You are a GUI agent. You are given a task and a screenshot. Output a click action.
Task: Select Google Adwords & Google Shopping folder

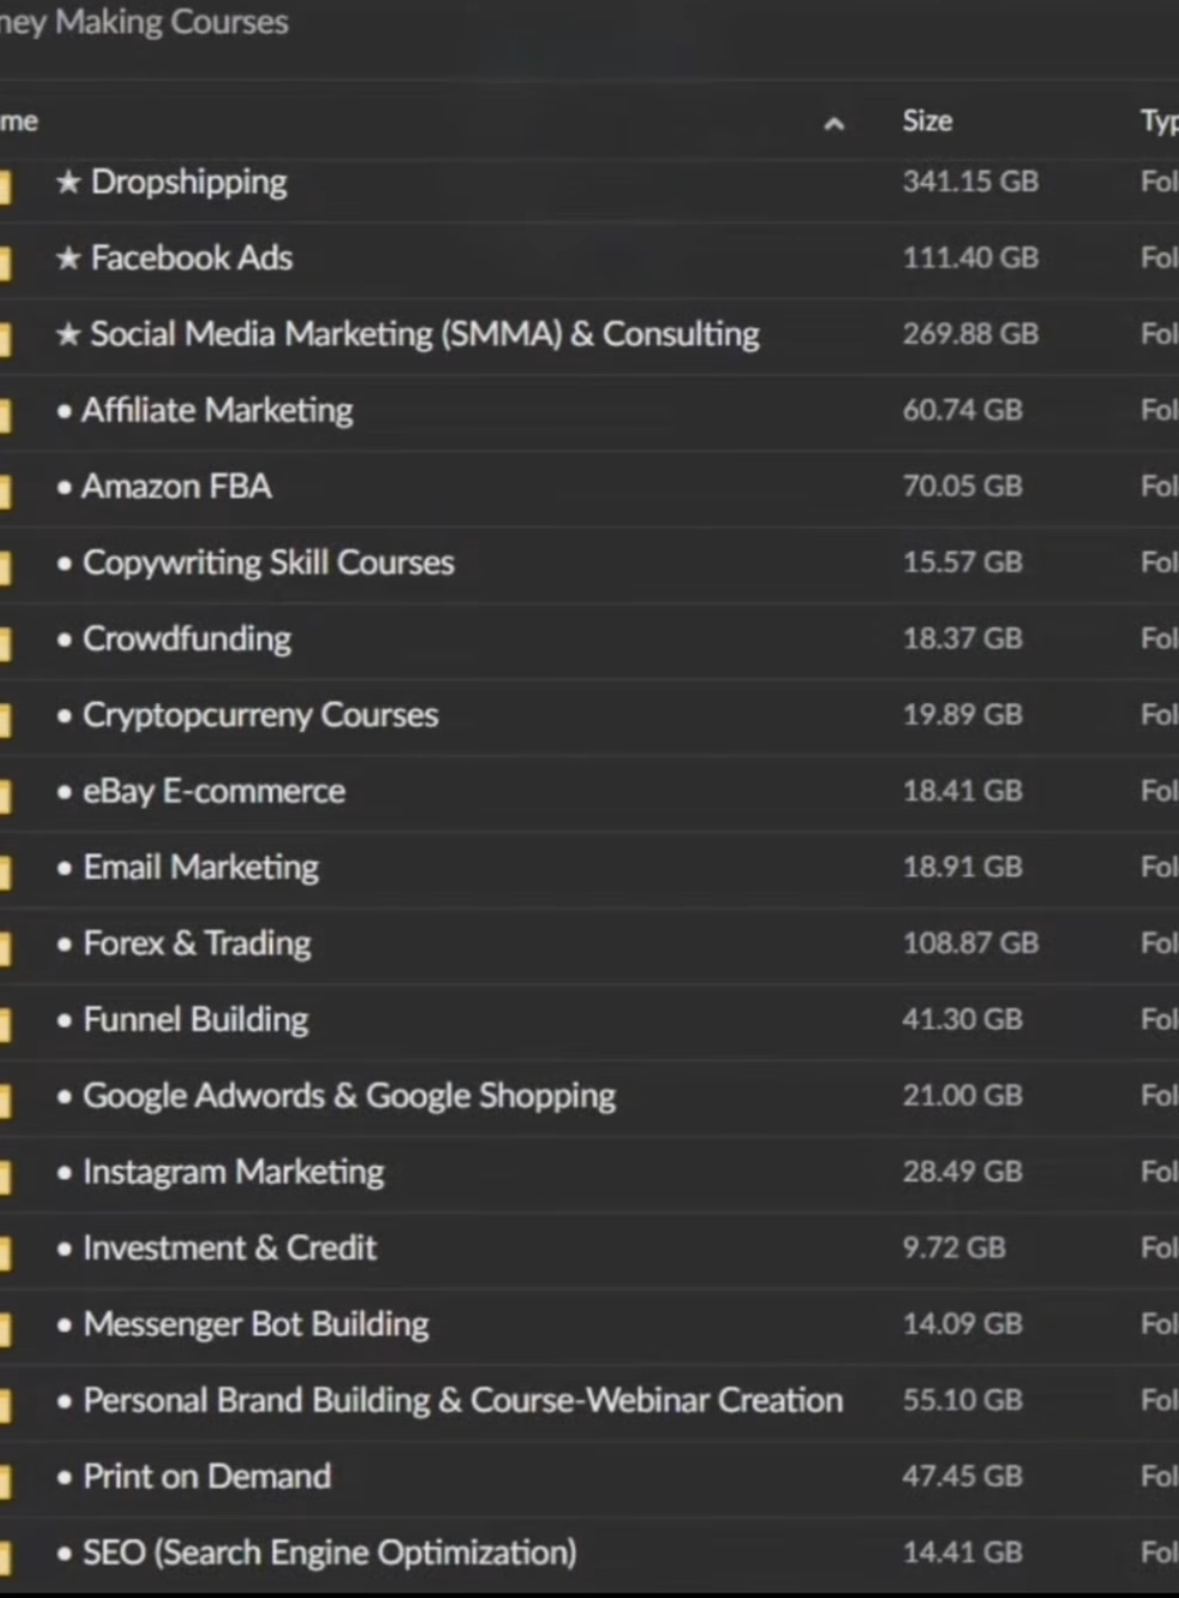point(349,1096)
